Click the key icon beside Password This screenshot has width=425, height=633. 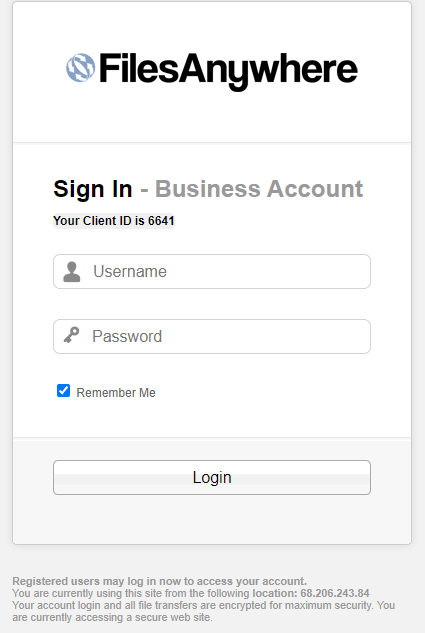click(x=71, y=335)
